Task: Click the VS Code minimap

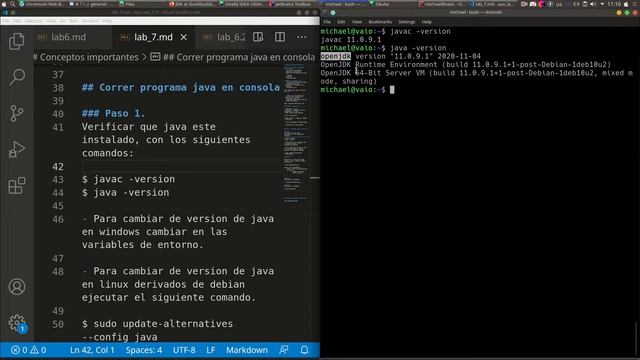Action: (296, 133)
